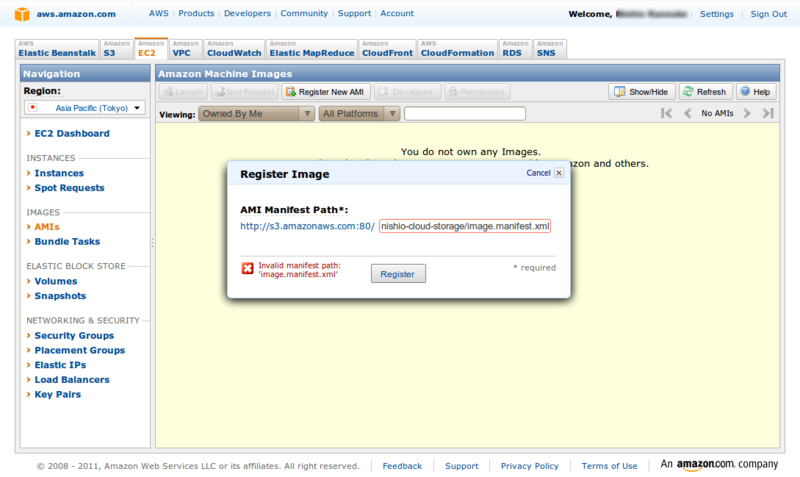800x477 pixels.
Task: Open the All Platforms dropdown
Action: pyautogui.click(x=359, y=114)
